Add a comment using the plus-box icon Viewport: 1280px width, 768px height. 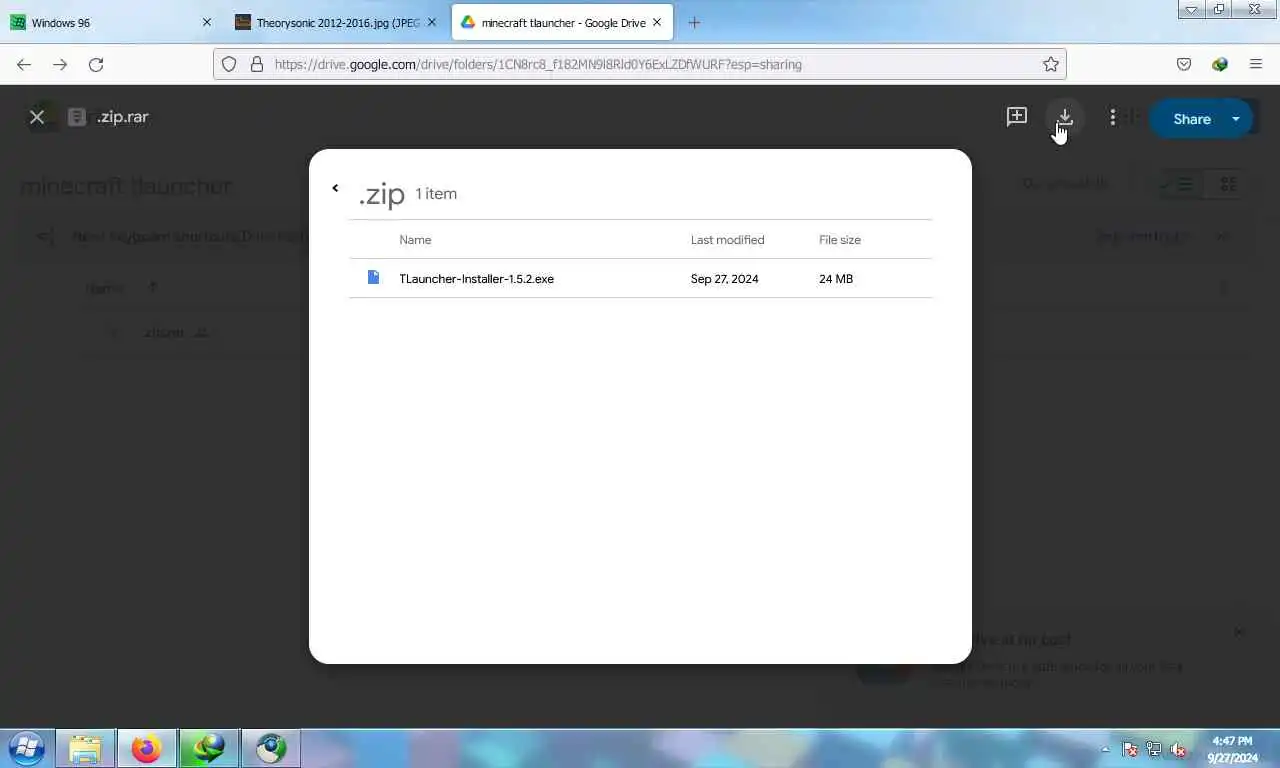1017,117
